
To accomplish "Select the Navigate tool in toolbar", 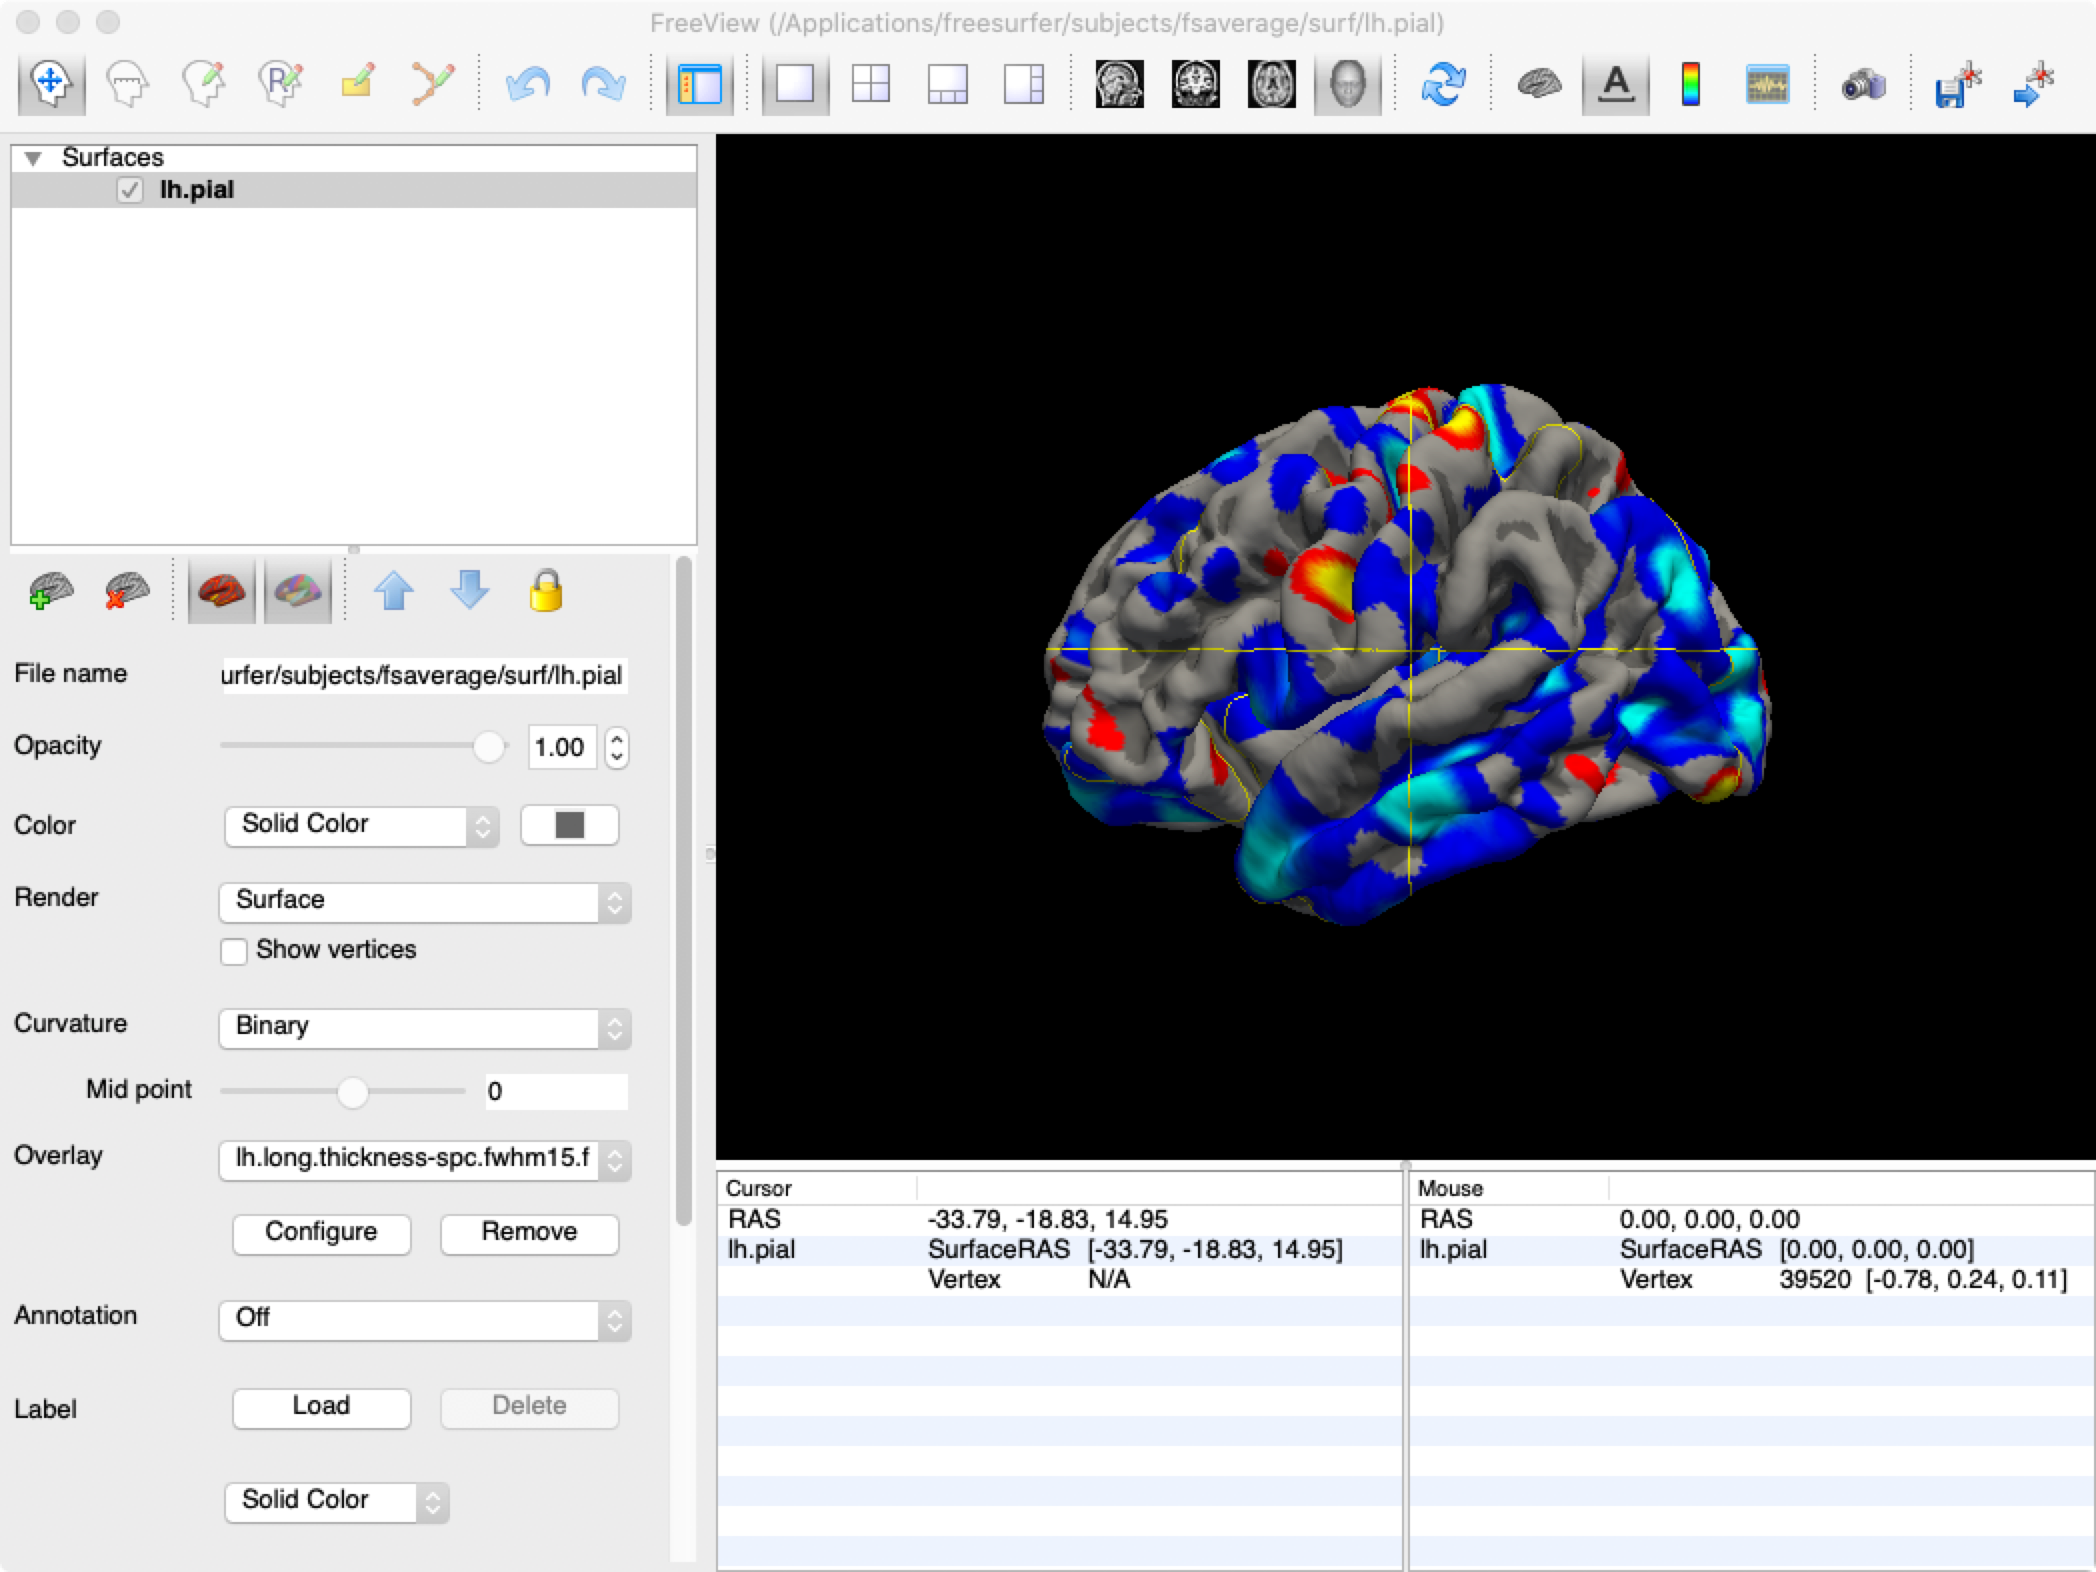I will pos(51,84).
